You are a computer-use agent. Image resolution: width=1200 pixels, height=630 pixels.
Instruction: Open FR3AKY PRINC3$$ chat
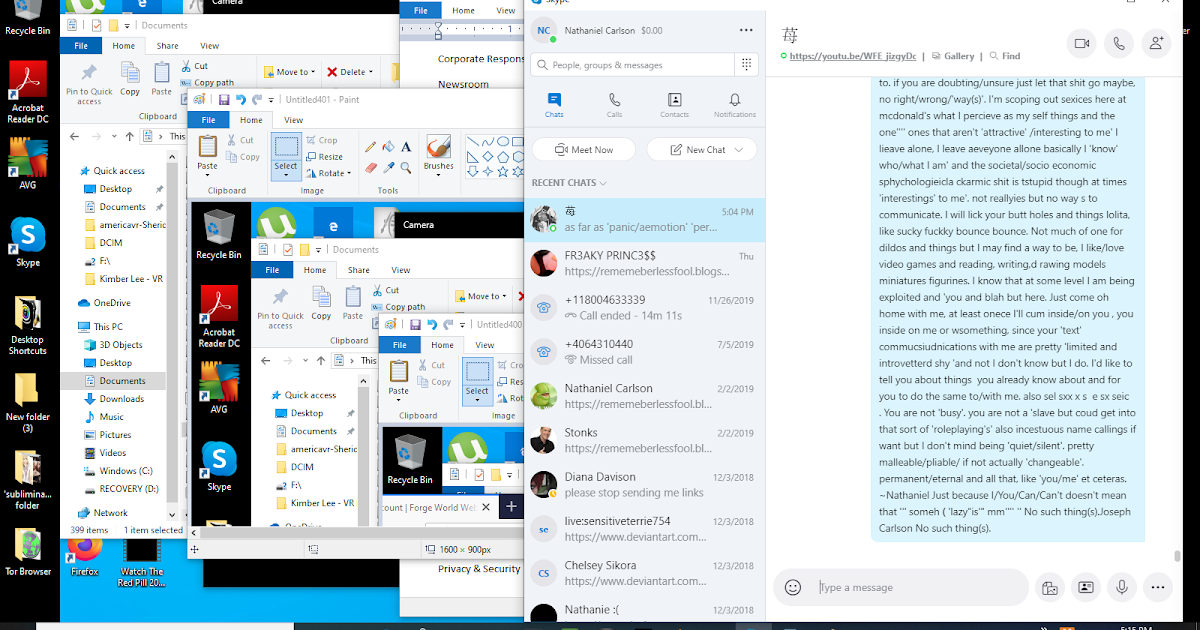(645, 263)
